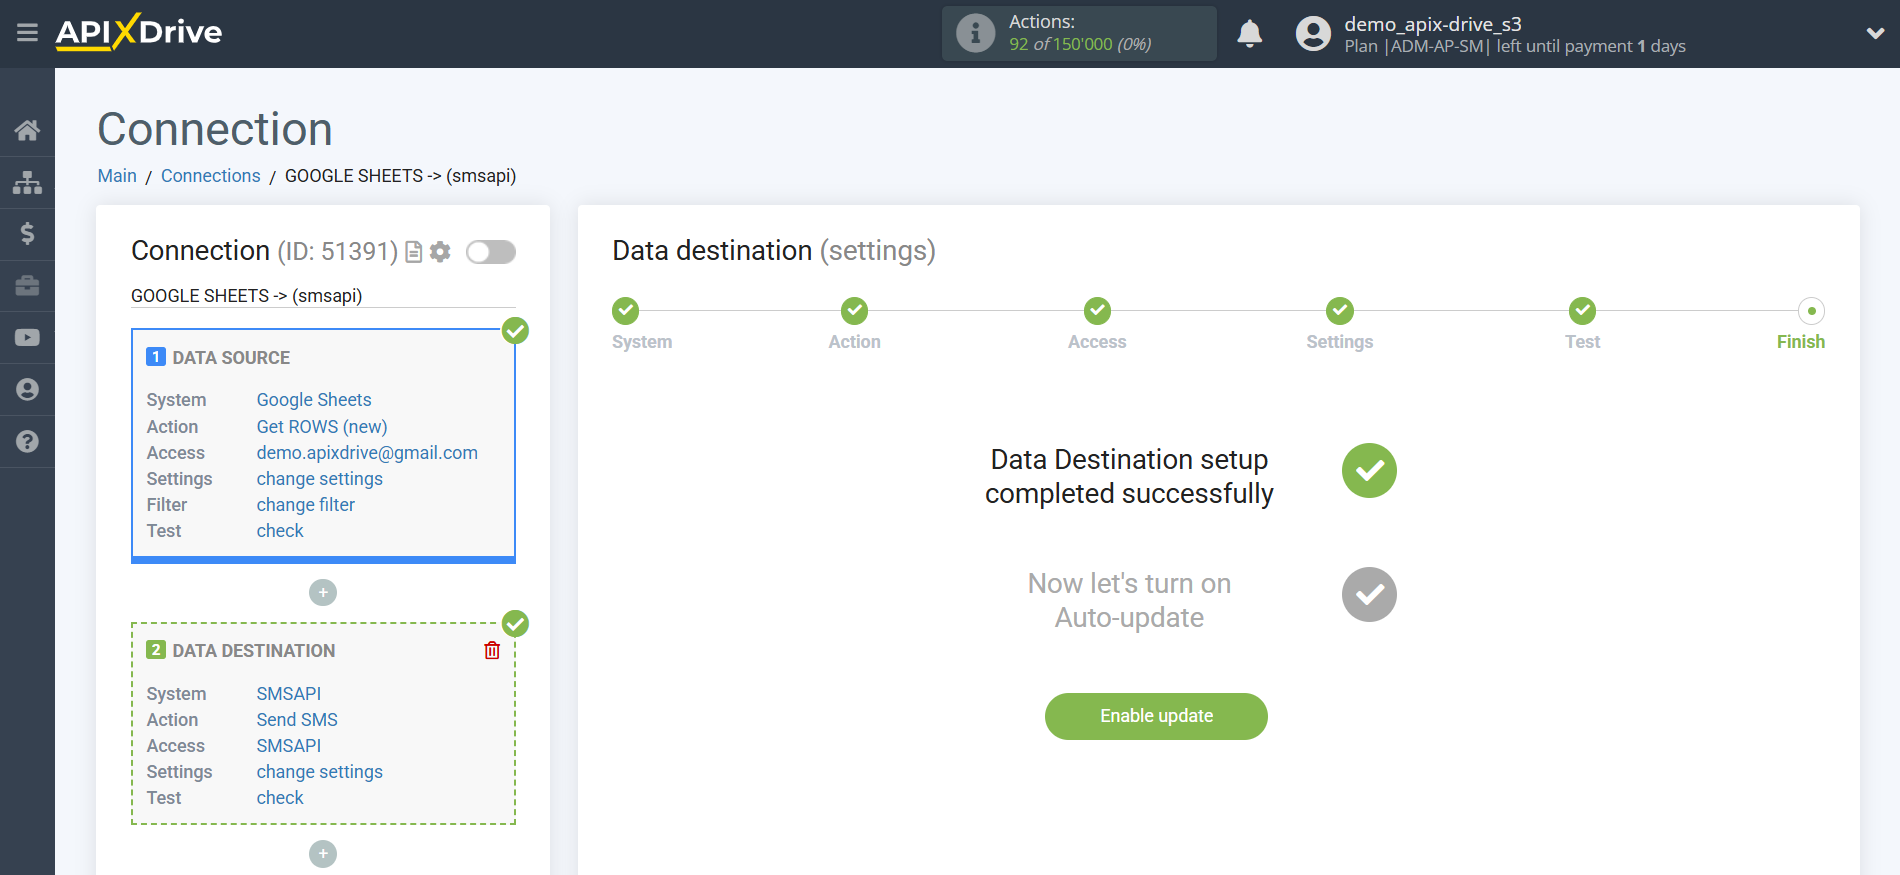Viewport: 1900px width, 875px height.
Task: Delete the Data Destination block via trash icon
Action: click(x=492, y=650)
